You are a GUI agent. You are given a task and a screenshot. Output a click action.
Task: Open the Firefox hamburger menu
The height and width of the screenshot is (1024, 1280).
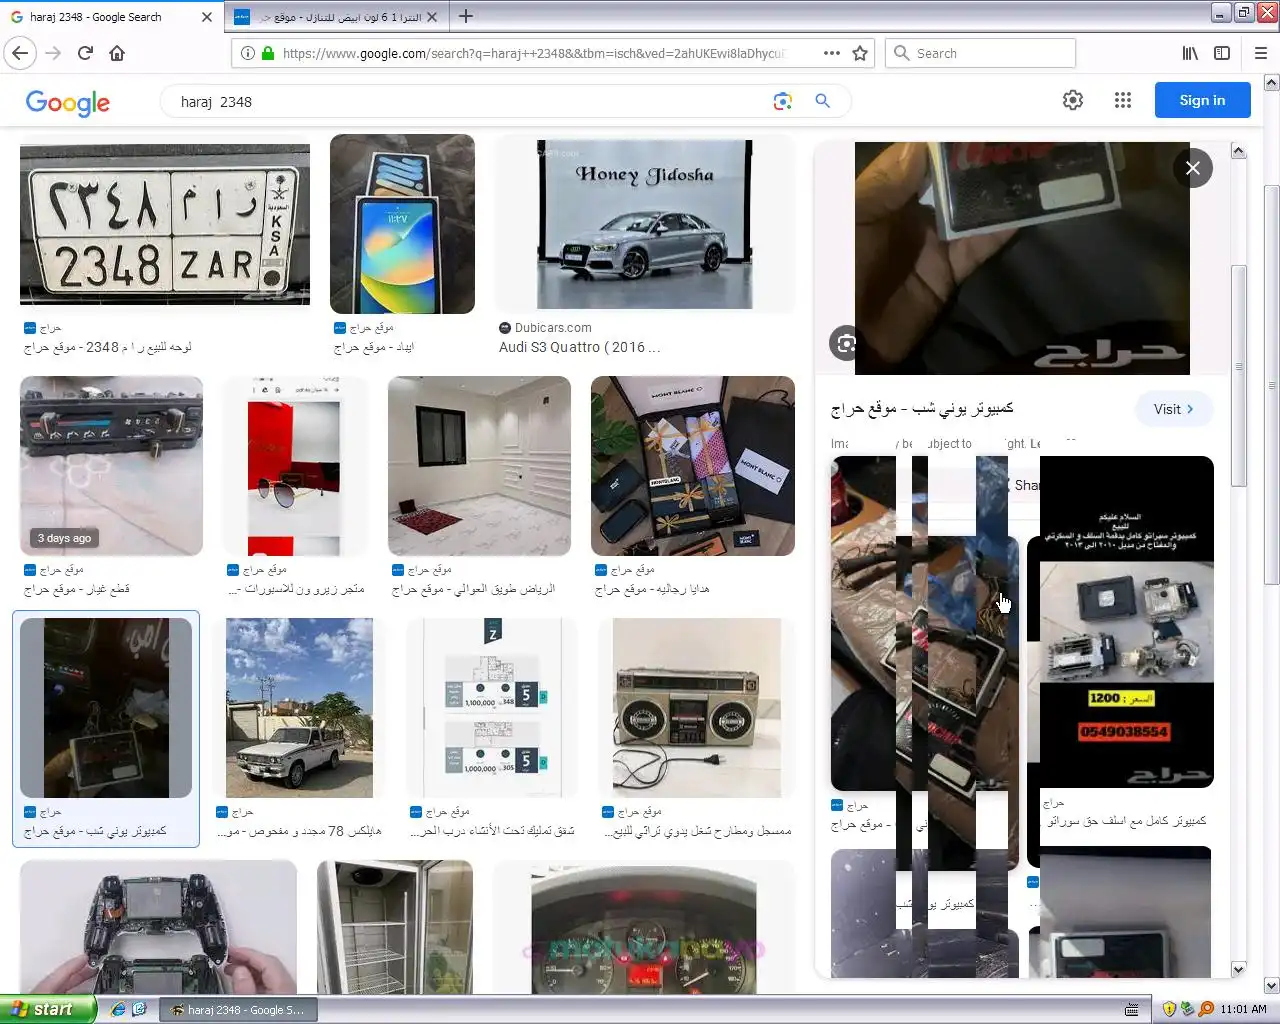point(1260,53)
